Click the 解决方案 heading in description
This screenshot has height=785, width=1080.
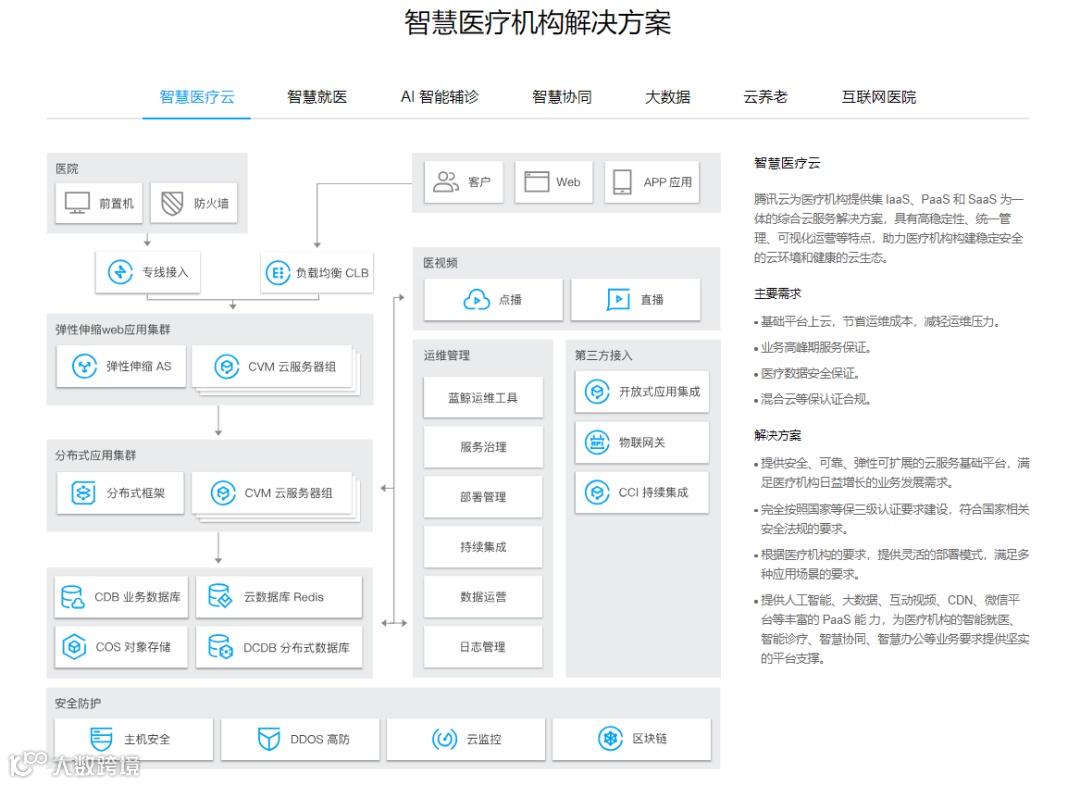[x=778, y=435]
